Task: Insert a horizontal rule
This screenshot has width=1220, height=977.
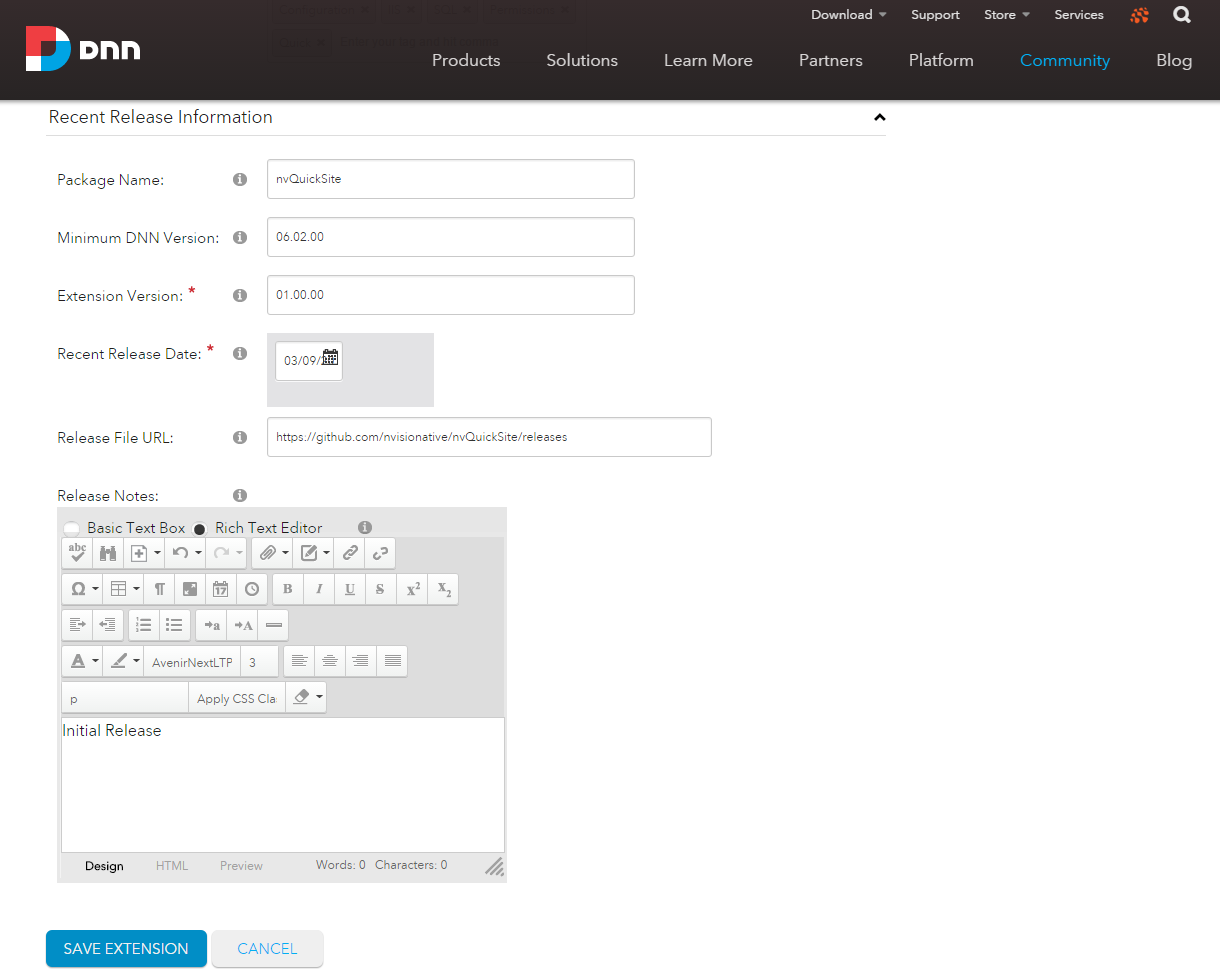Action: pyautogui.click(x=273, y=625)
